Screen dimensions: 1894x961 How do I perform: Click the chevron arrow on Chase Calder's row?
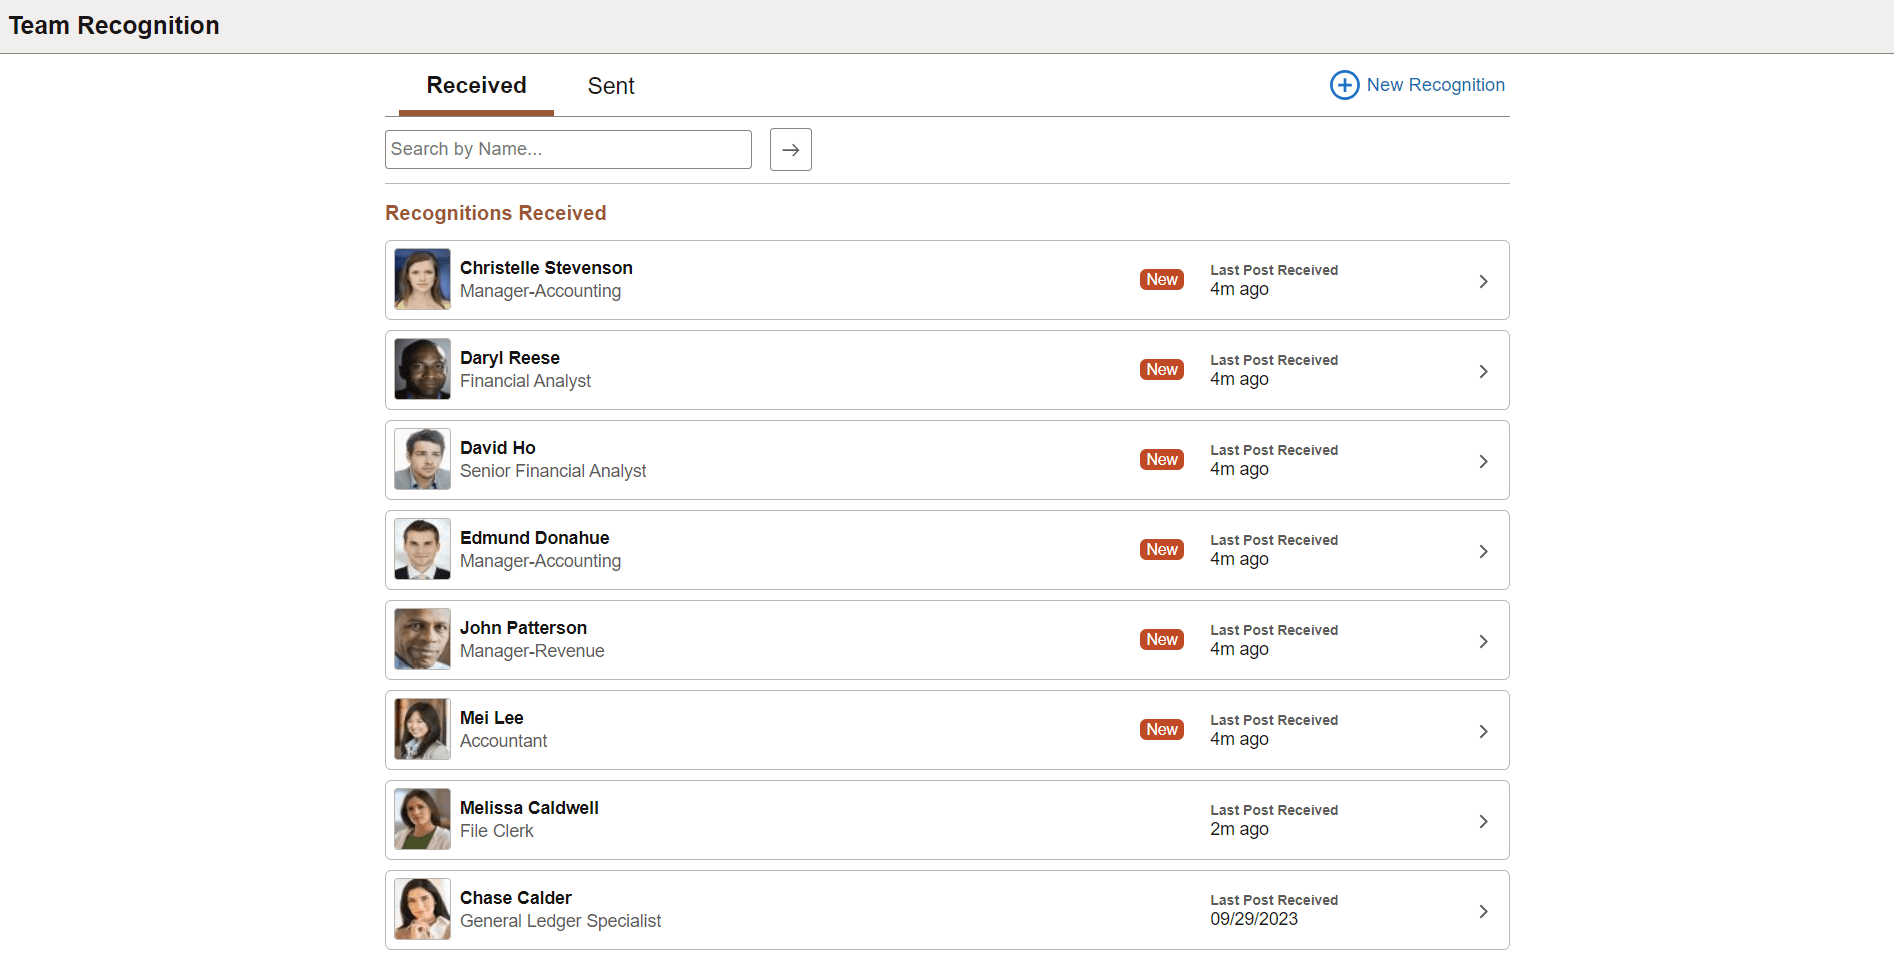click(1483, 910)
